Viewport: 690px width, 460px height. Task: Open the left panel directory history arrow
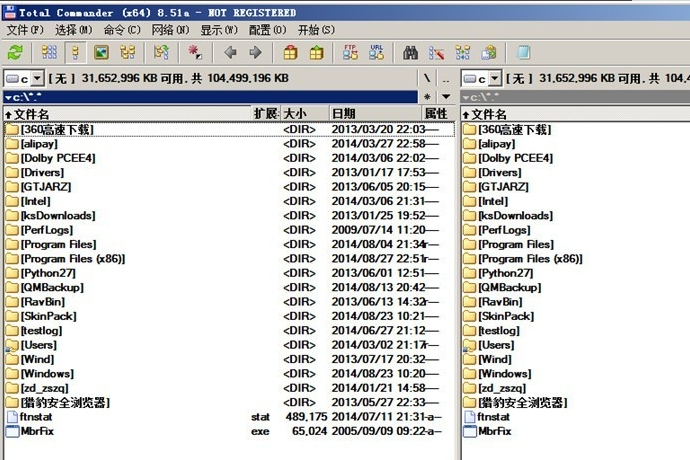tap(446, 96)
